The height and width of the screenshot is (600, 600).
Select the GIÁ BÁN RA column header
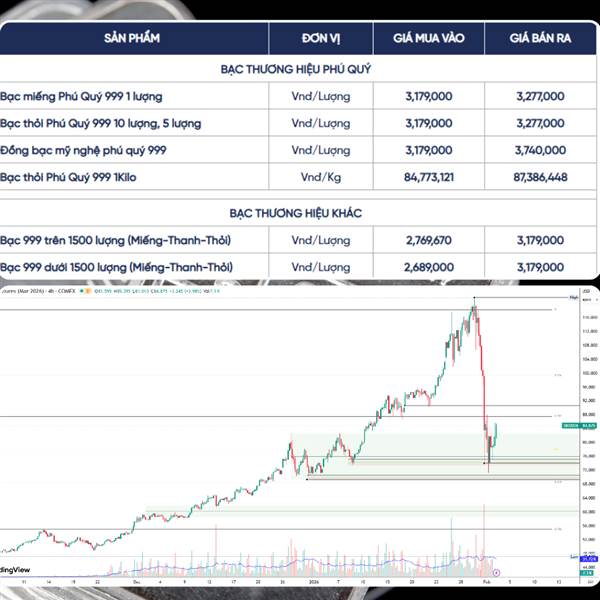coord(540,38)
